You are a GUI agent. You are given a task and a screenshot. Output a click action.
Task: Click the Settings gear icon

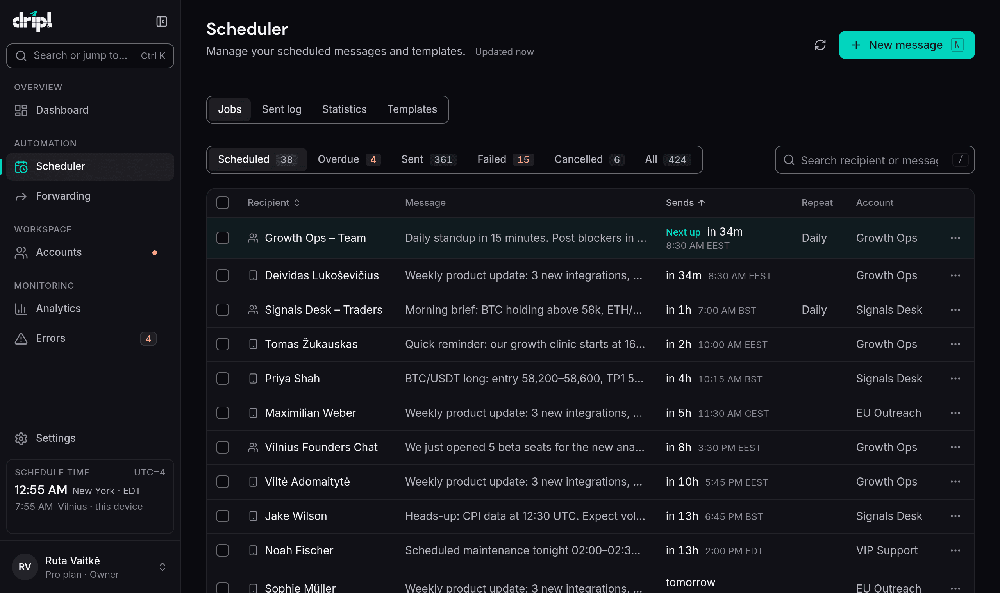pyautogui.click(x=21, y=439)
